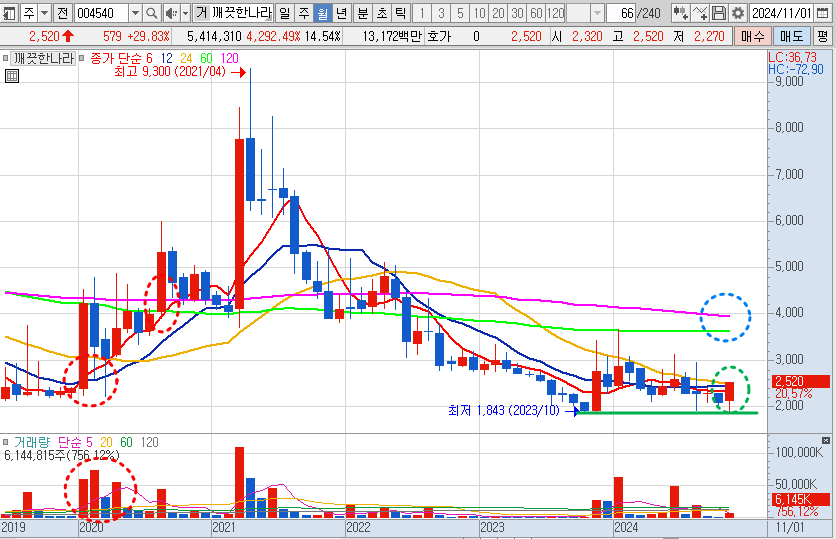
Task: Click the magnifier stock search icon
Action: tap(151, 13)
